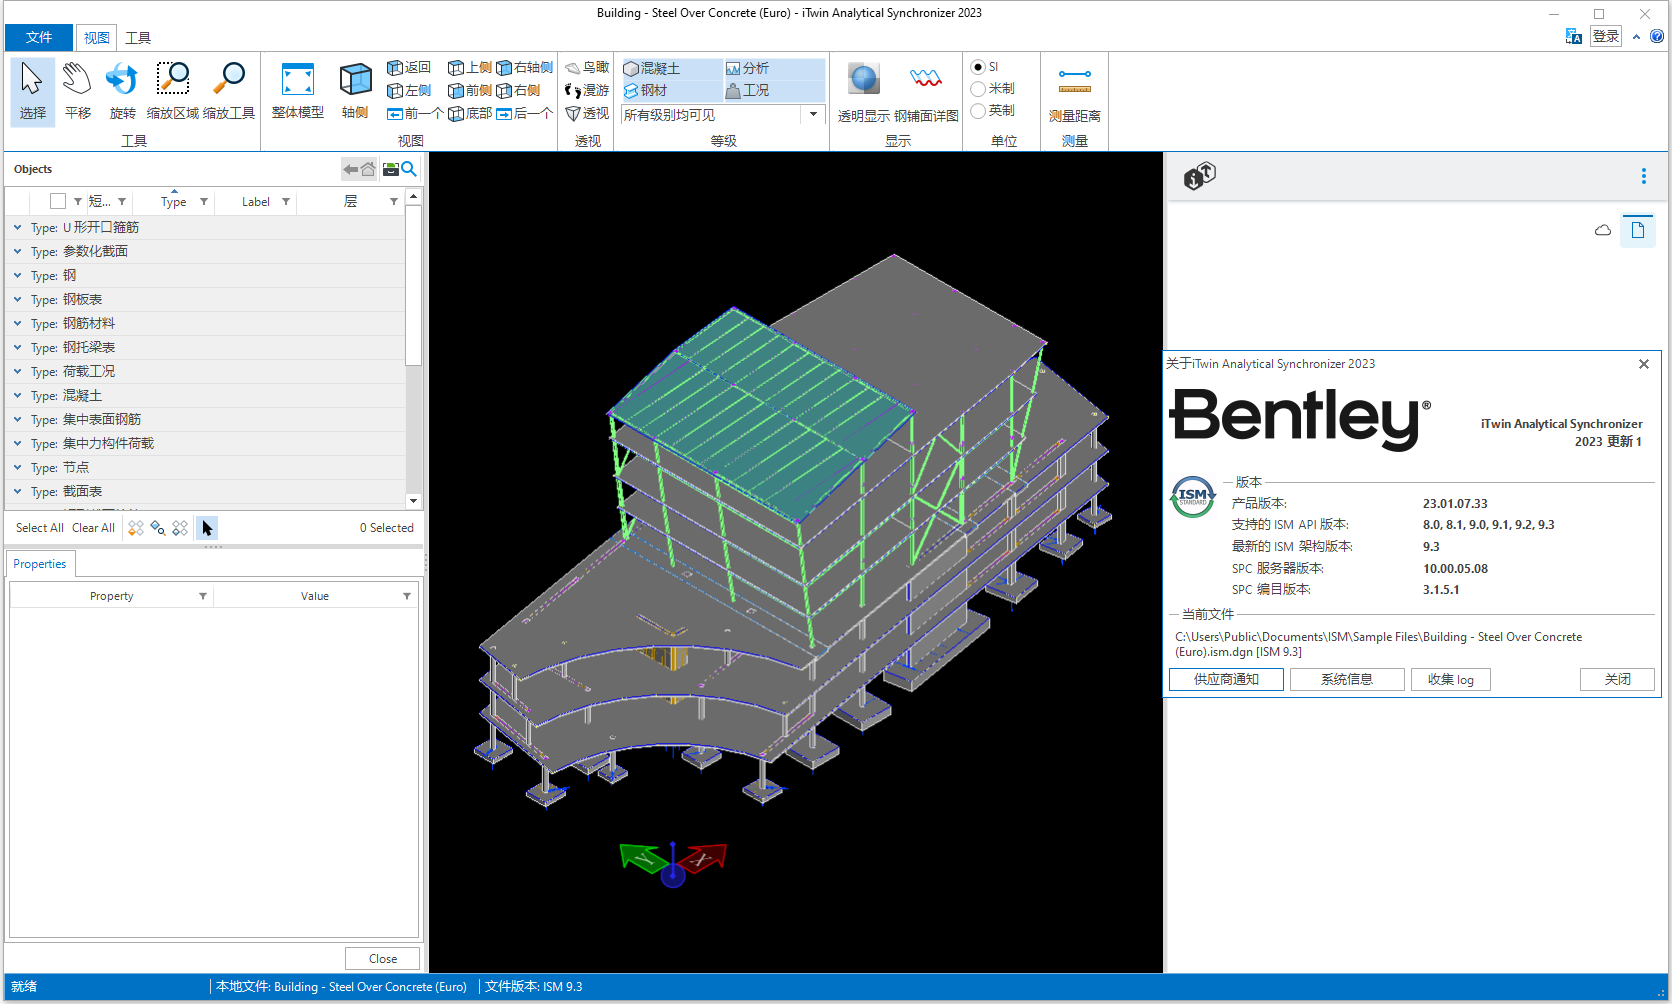Switch to 前侧 front view
1672x1004 pixels.
470,91
